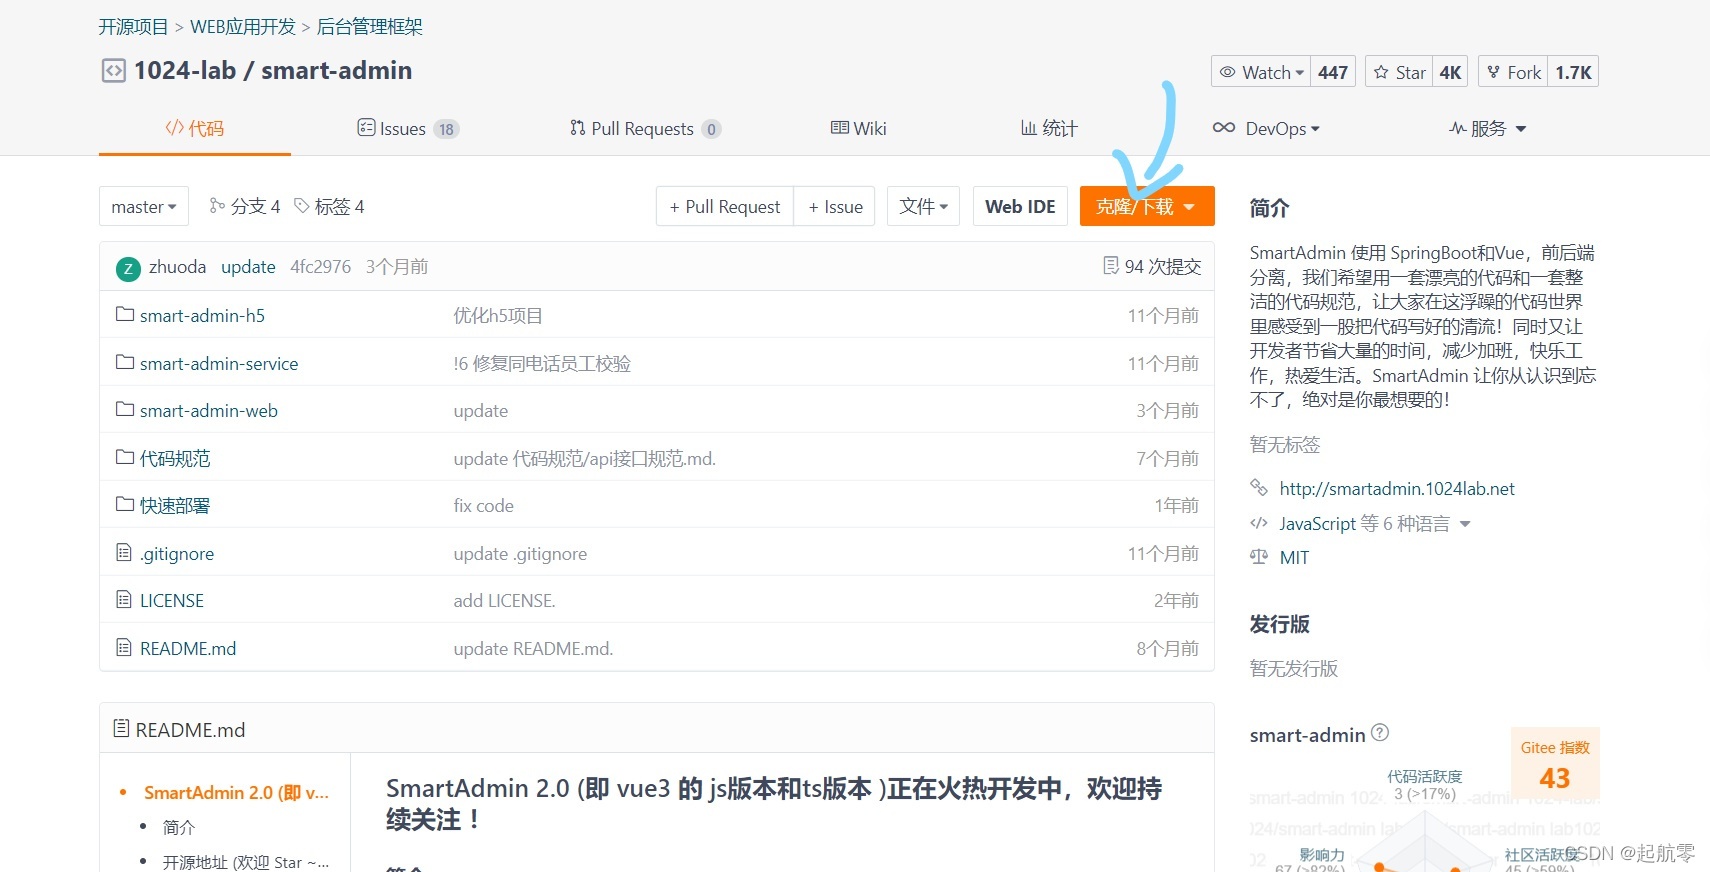Expand the JavaScript 等 6 种语言 list
The height and width of the screenshot is (872, 1710).
coord(1465,524)
